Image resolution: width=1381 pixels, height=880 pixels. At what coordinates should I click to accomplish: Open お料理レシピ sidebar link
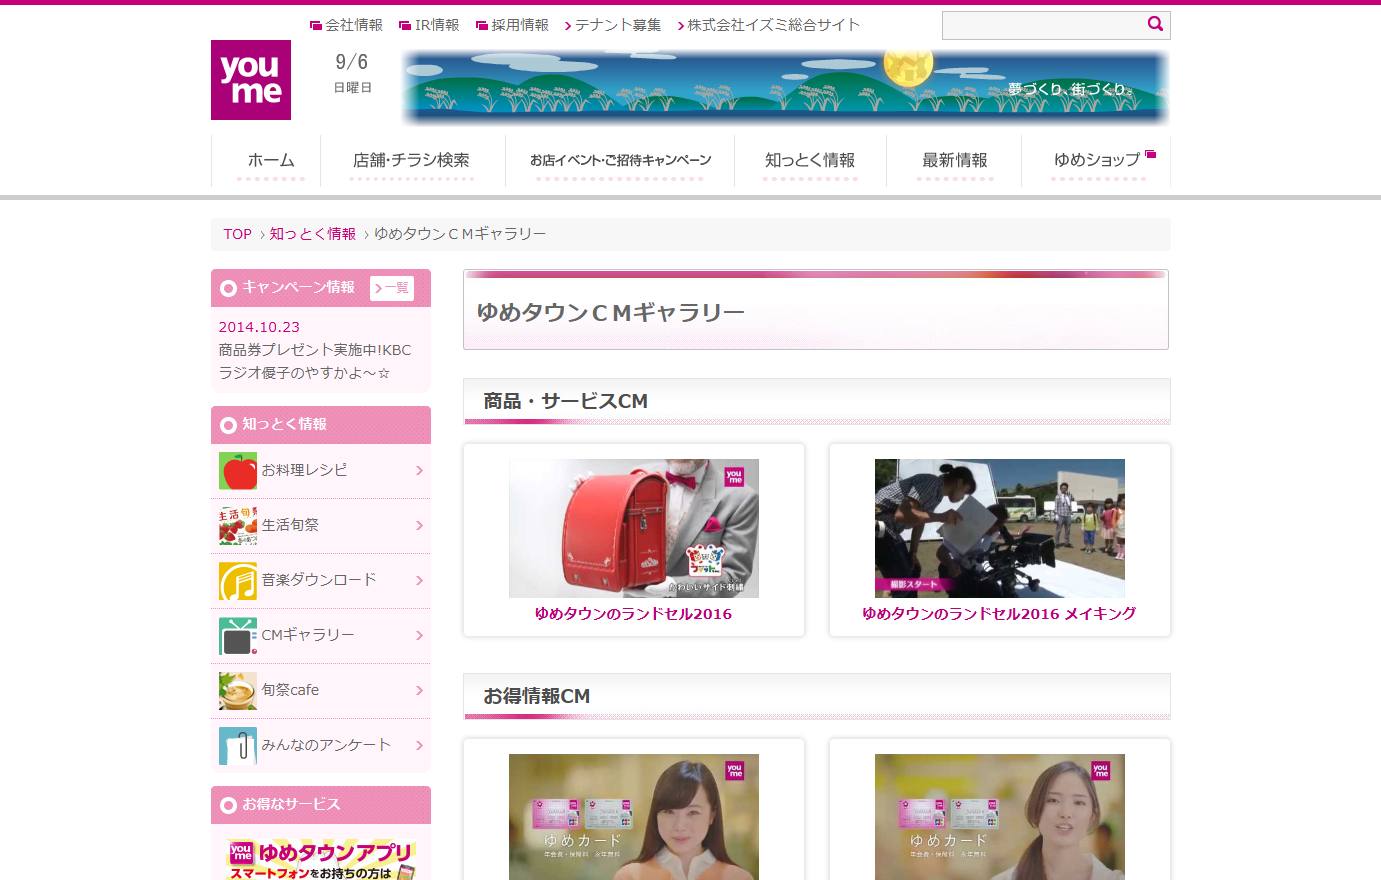pyautogui.click(x=305, y=470)
